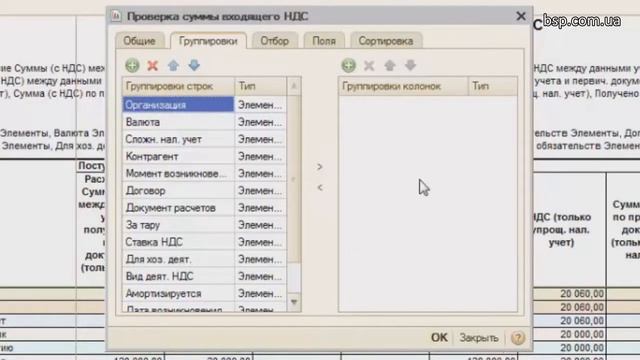
Task: Add a new row grouping with green plus
Action: [132, 65]
